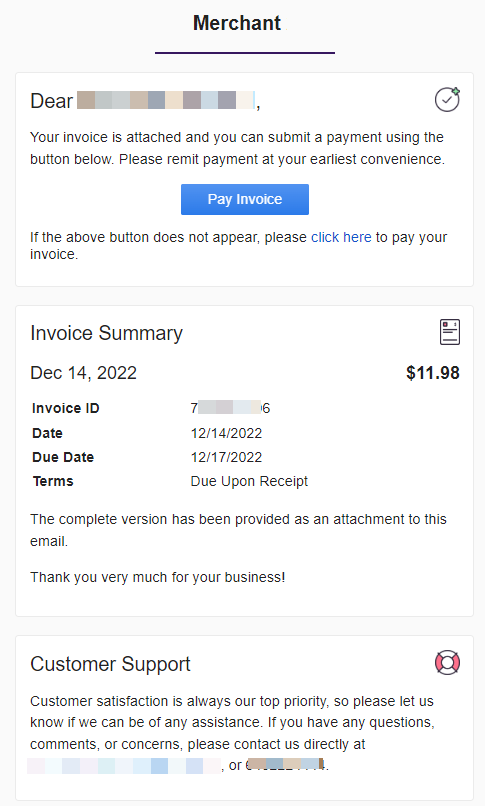Click the Customer Support heading
The width and height of the screenshot is (485, 806).
(110, 664)
